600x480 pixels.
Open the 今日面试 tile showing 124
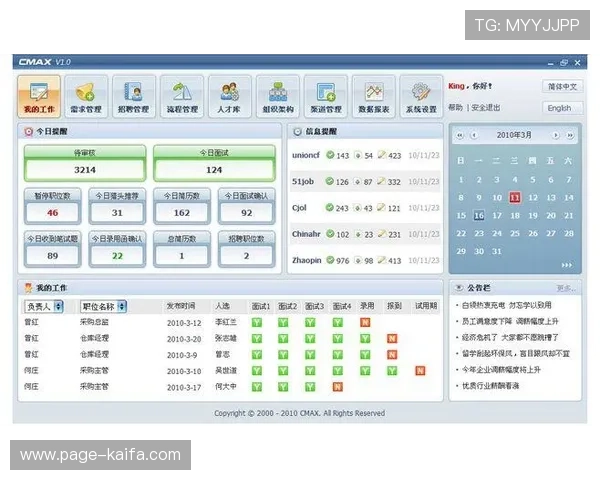click(214, 163)
